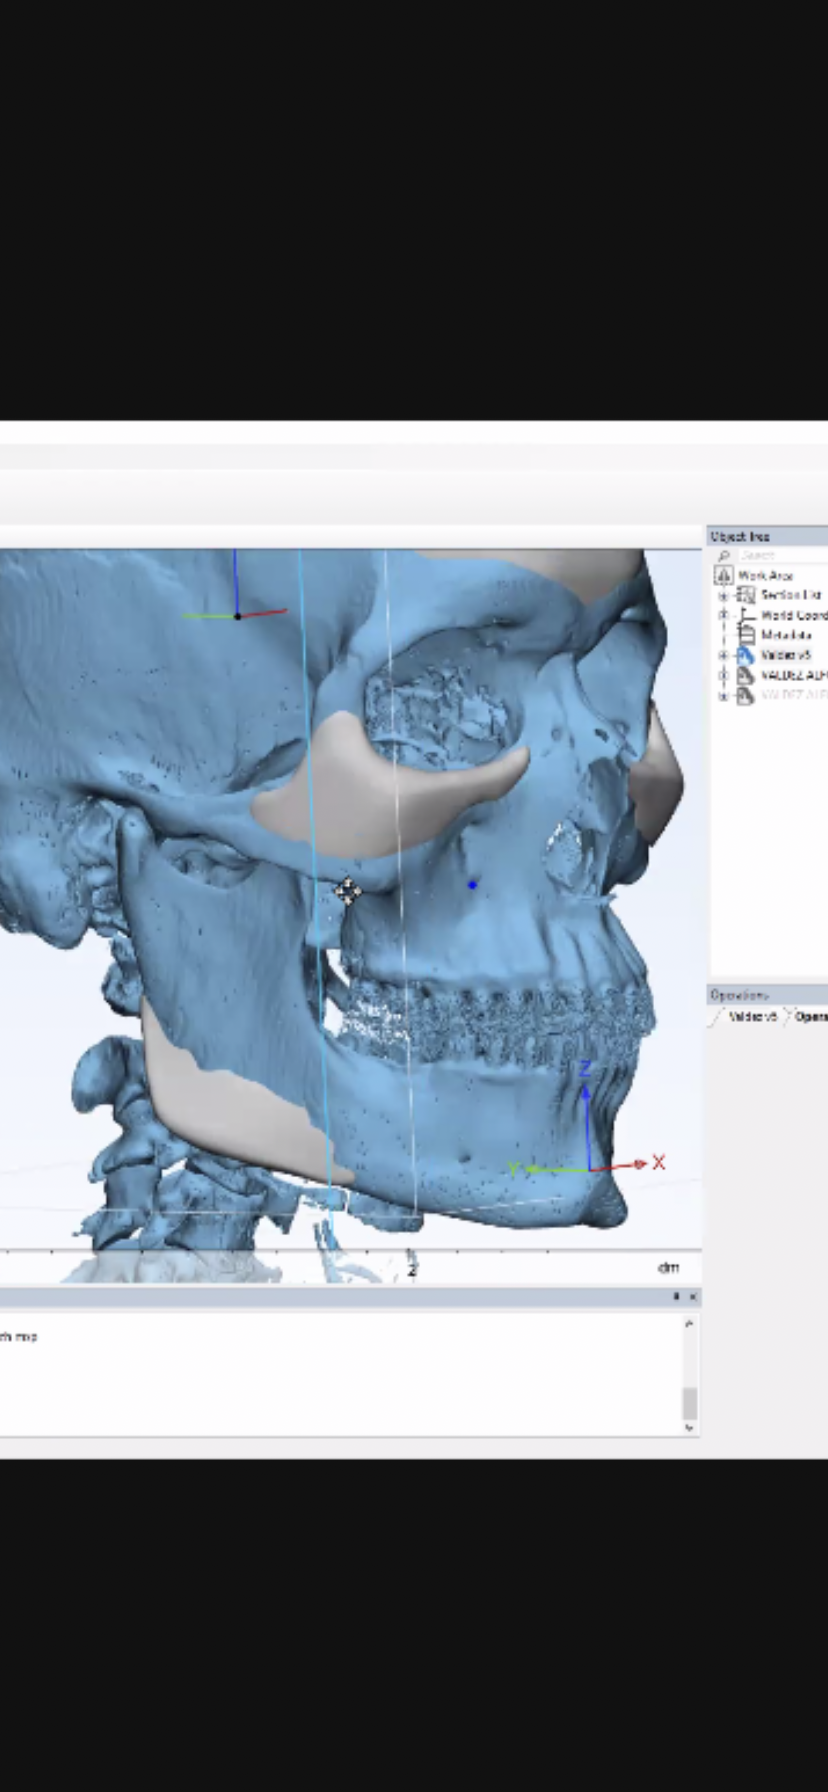Click the grey VALDEZ part icon below Valdez v5
The height and width of the screenshot is (1792, 828).
(745, 676)
